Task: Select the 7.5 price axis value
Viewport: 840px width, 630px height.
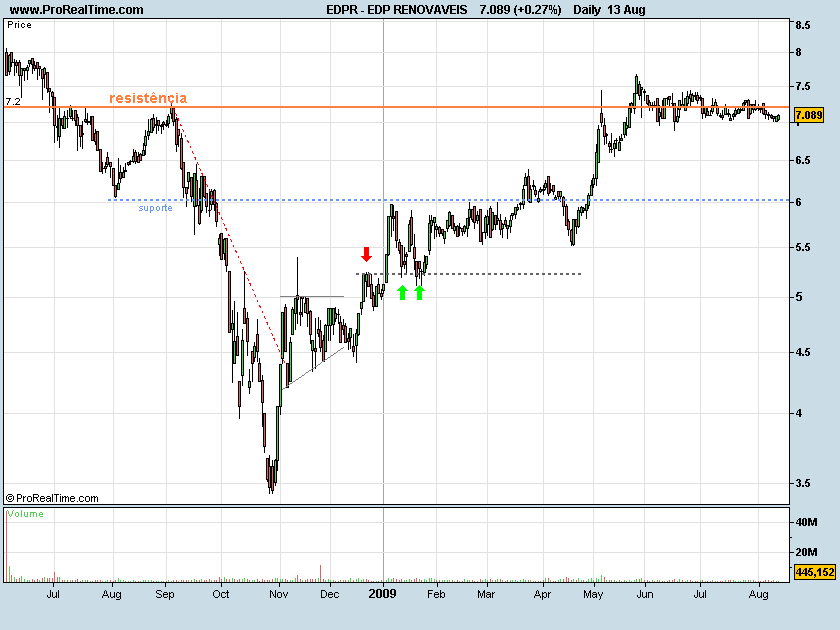Action: (802, 86)
